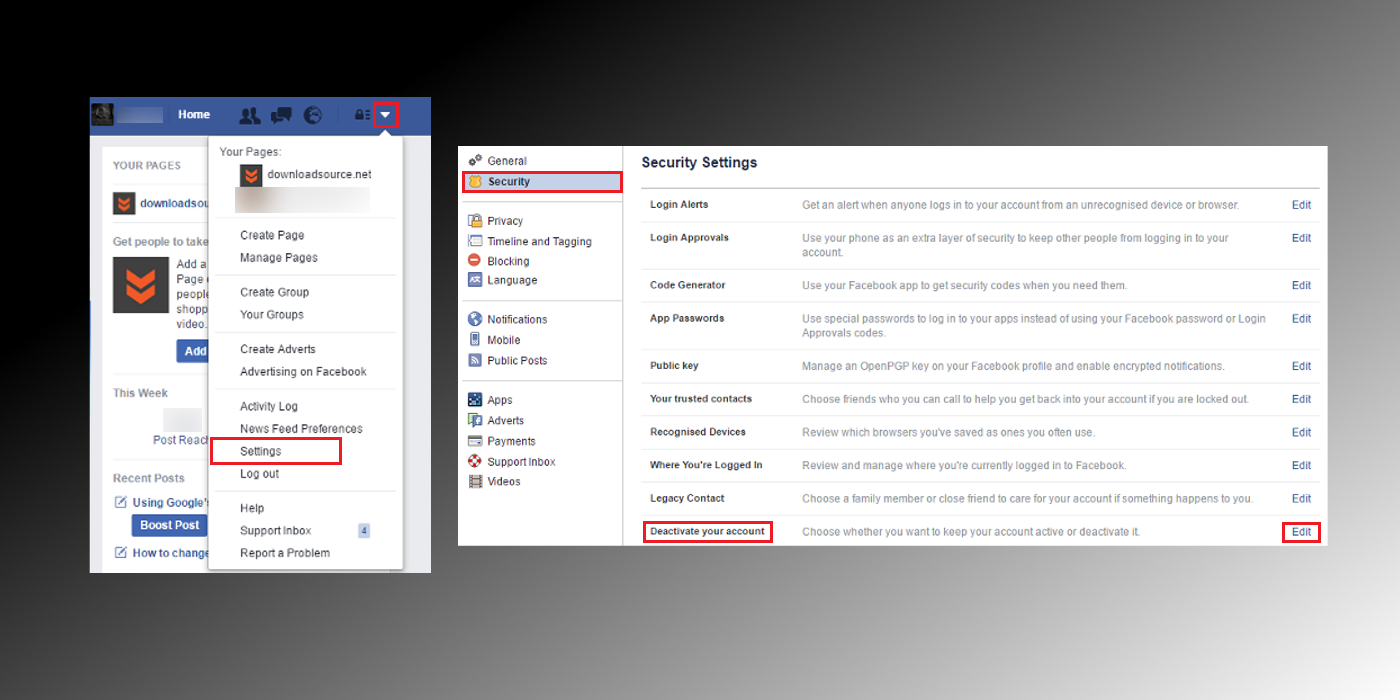The height and width of the screenshot is (700, 1400).
Task: Click the Privacy lock icon
Action: pos(475,220)
